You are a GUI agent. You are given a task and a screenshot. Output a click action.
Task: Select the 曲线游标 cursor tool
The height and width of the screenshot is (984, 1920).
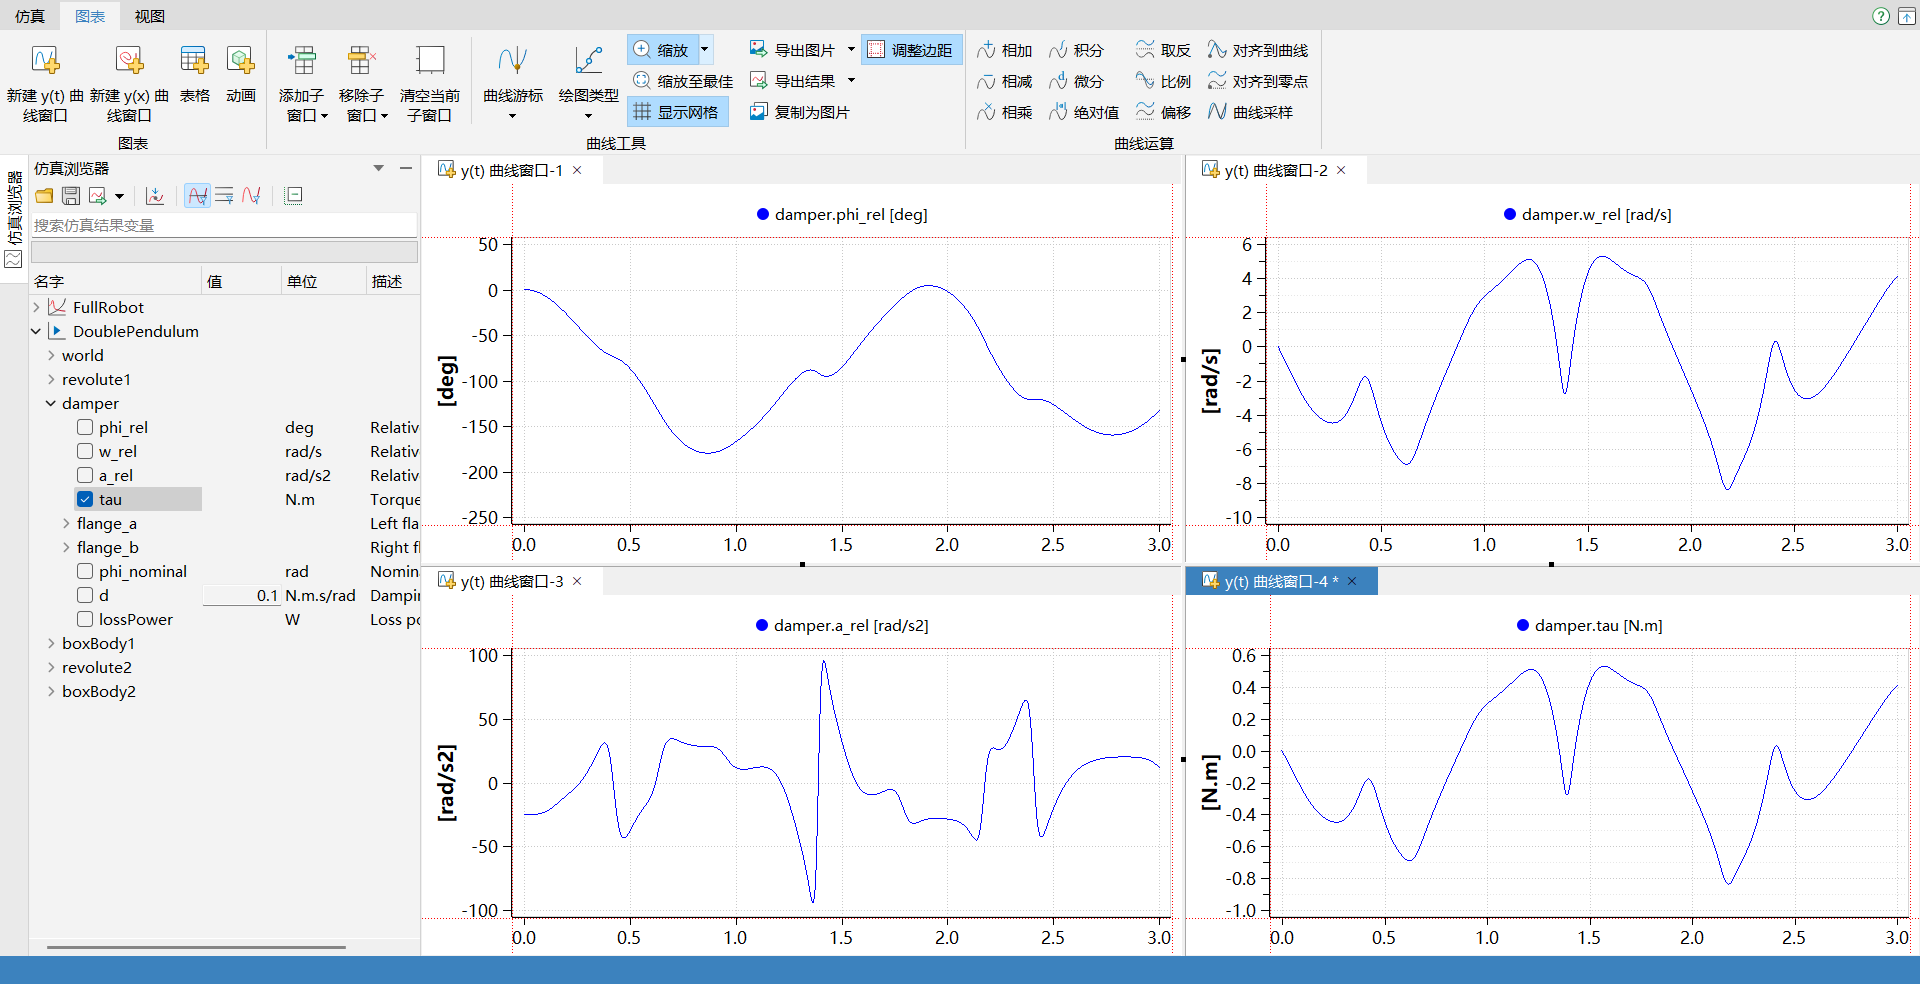(512, 62)
